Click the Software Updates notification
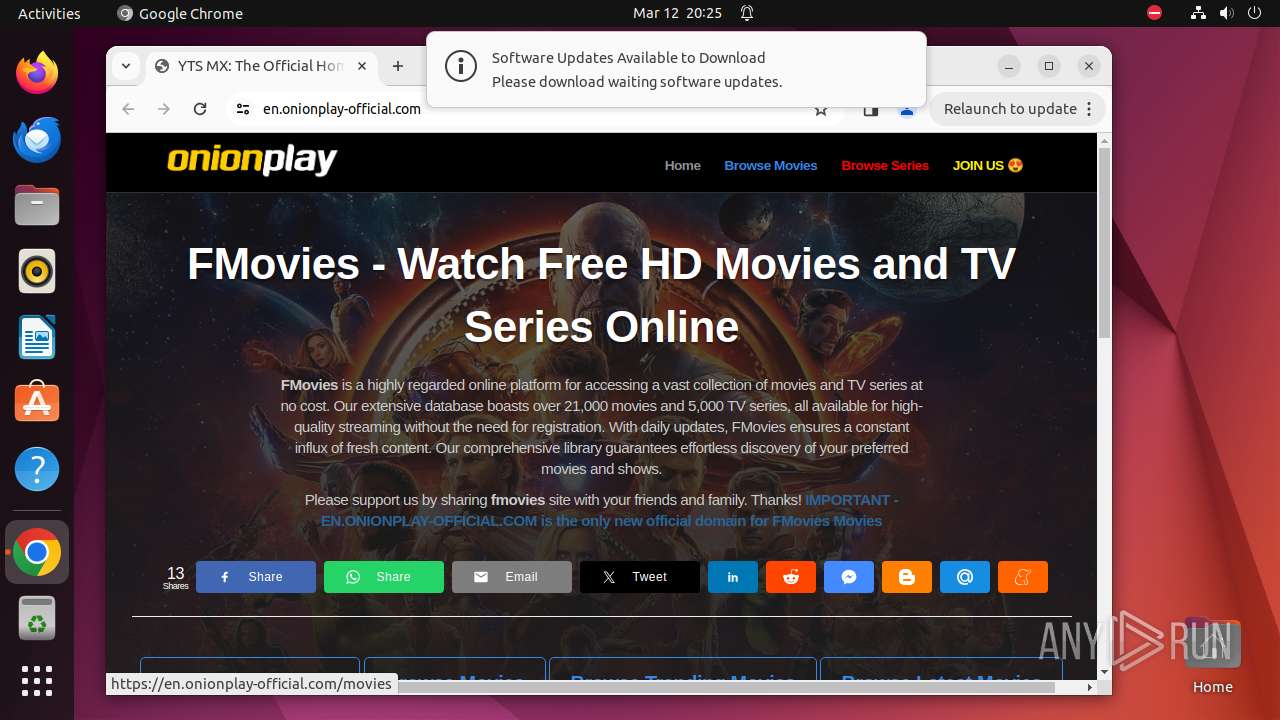The height and width of the screenshot is (720, 1280). click(x=676, y=69)
